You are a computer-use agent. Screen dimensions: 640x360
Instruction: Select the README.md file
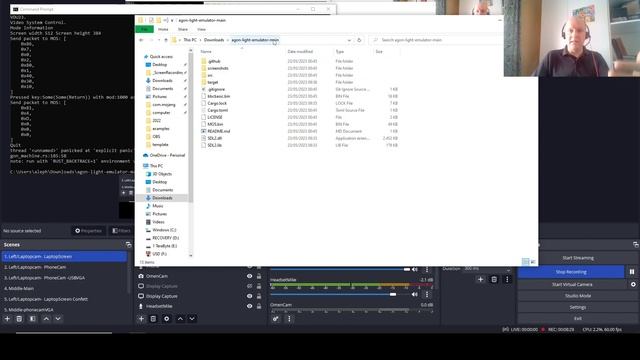[x=219, y=131]
